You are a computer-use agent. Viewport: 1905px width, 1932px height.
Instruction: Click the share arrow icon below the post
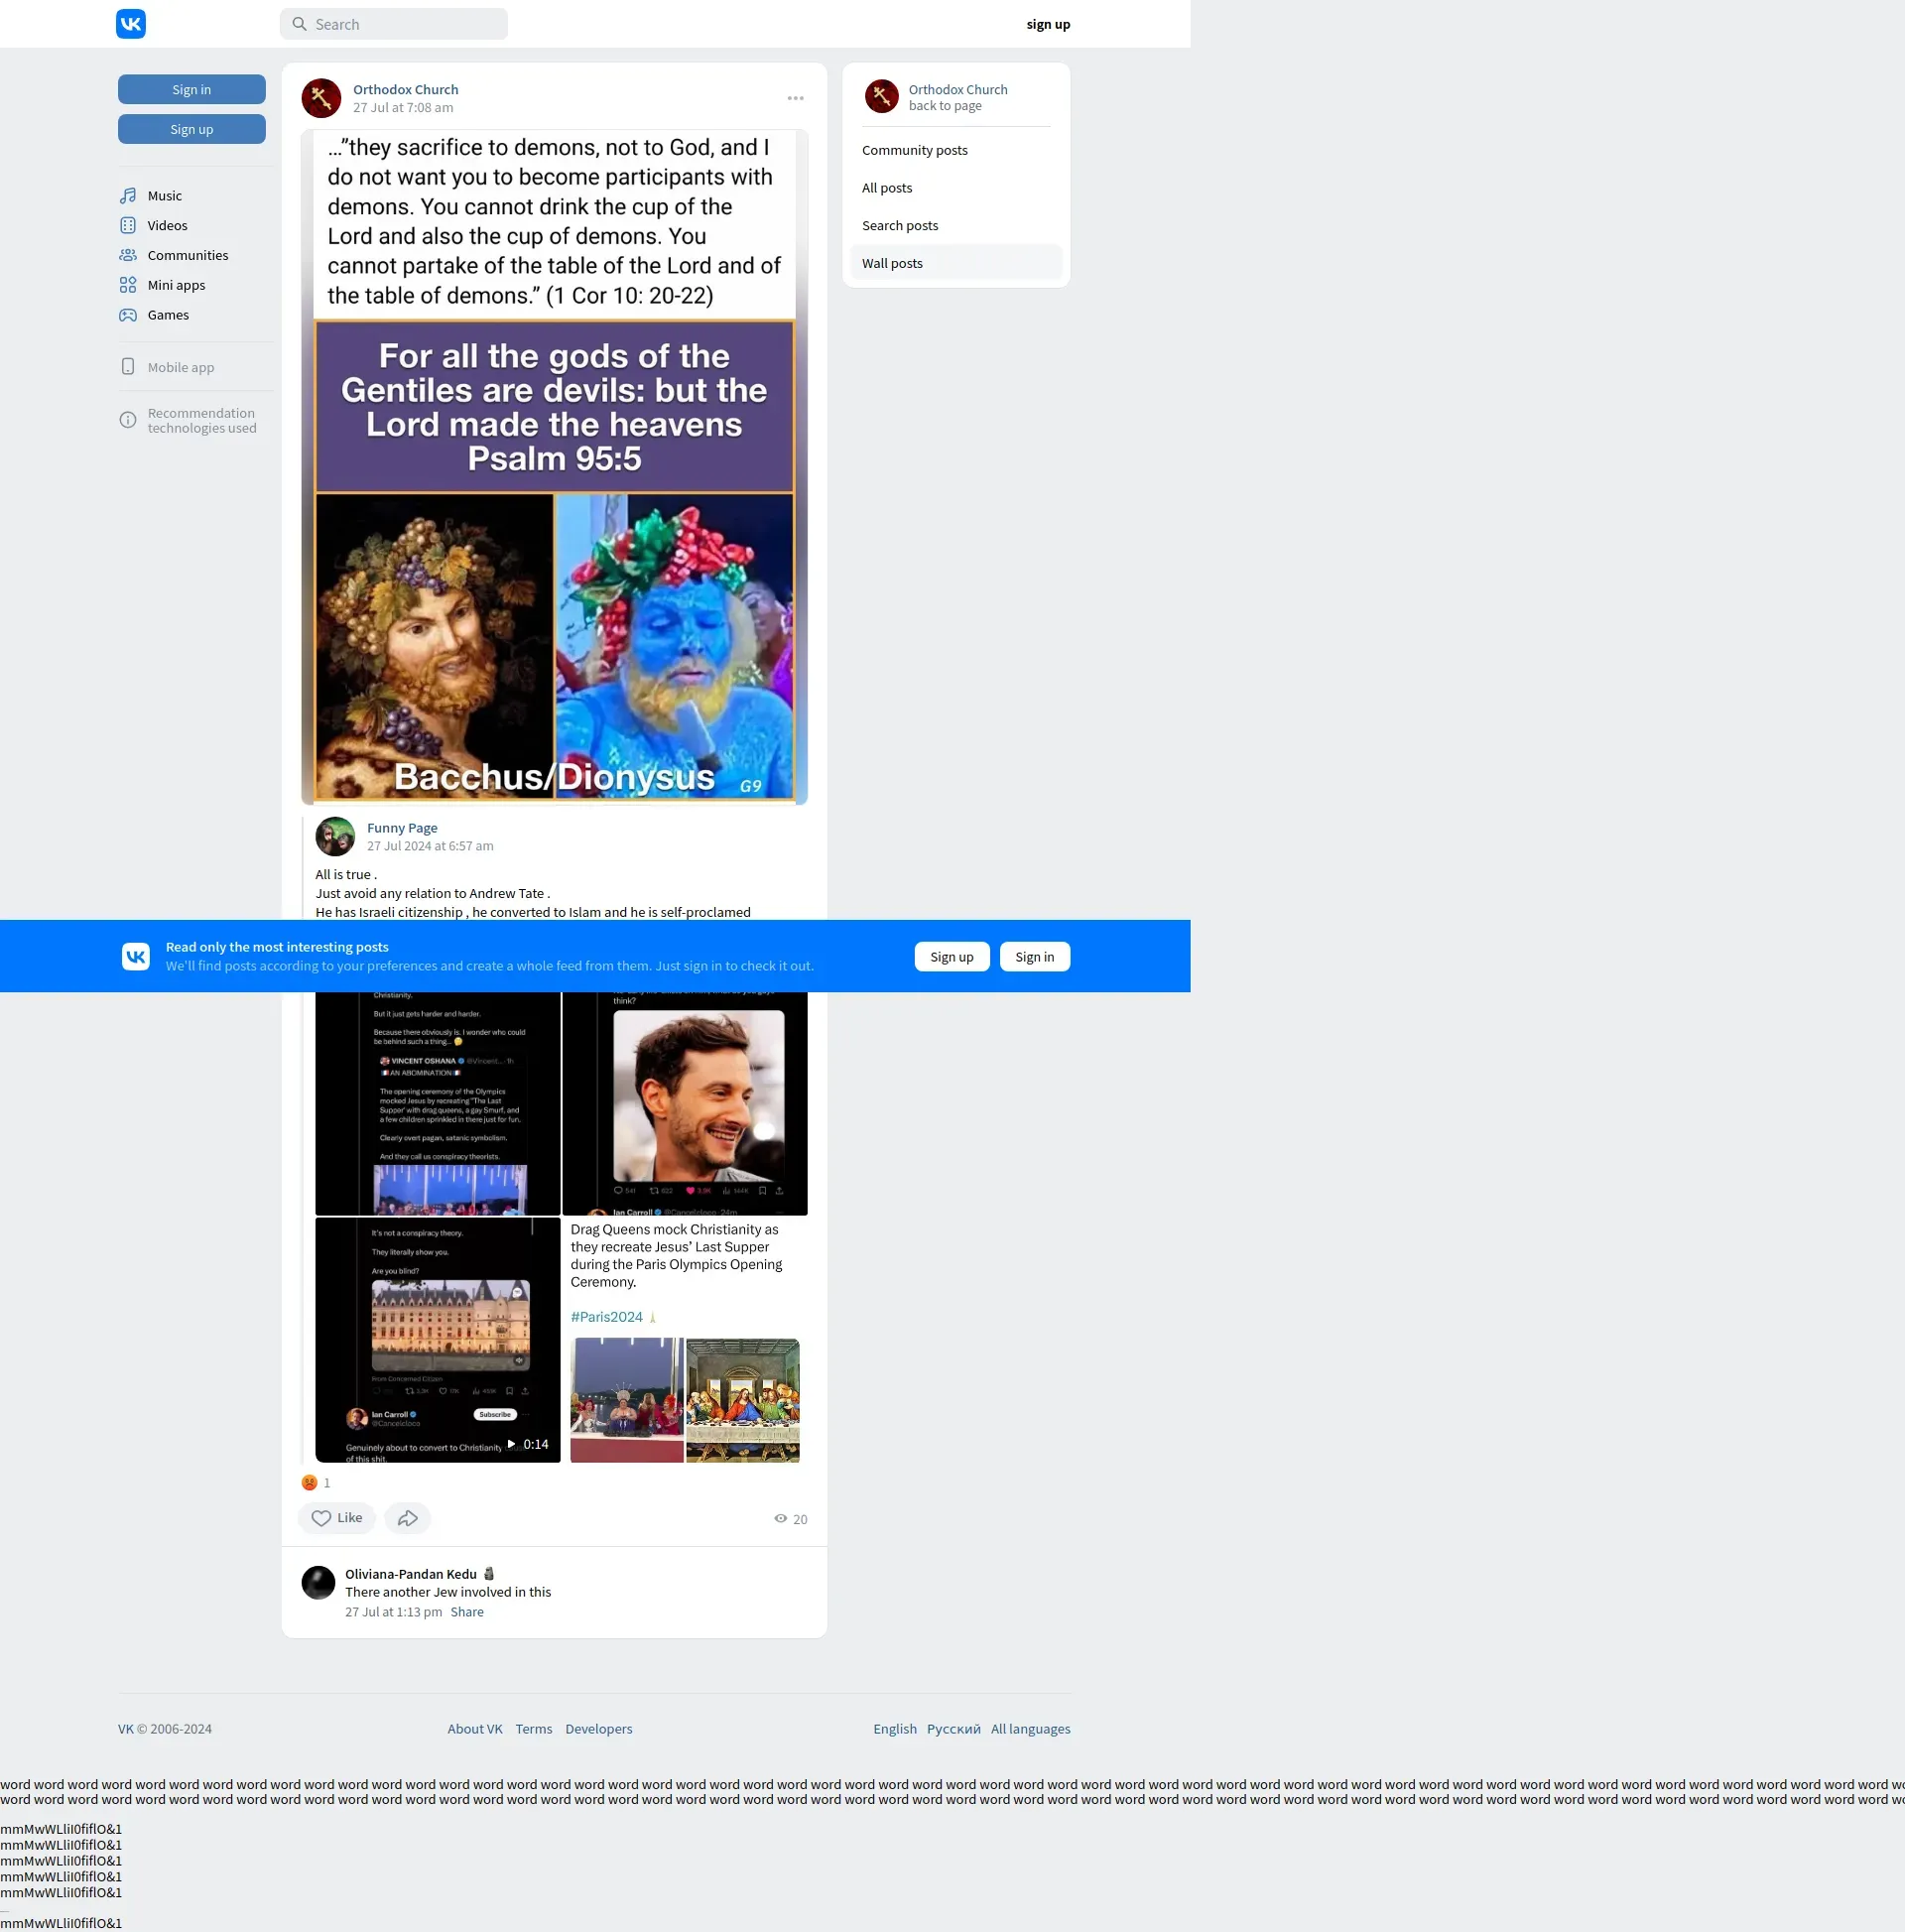click(407, 1518)
